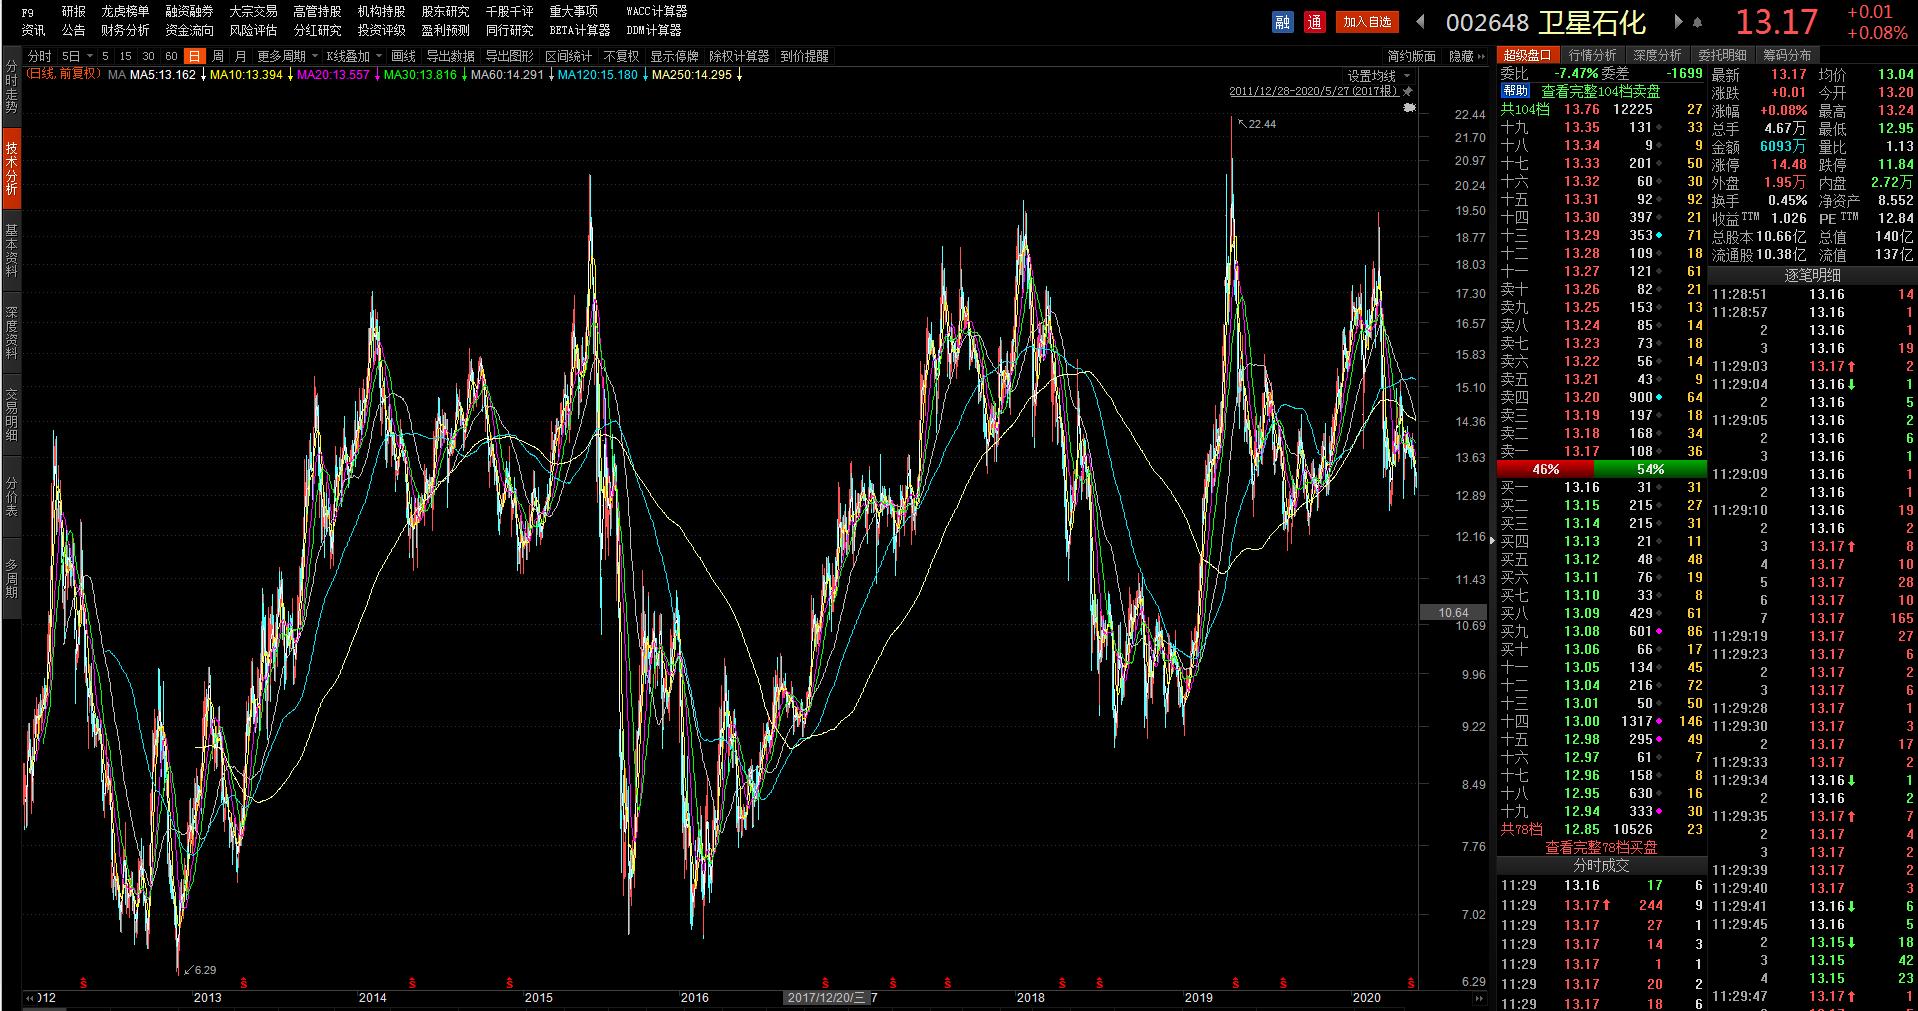Click the 22.44 high price marker on chart
The height and width of the screenshot is (1011, 1918).
coord(1257,124)
